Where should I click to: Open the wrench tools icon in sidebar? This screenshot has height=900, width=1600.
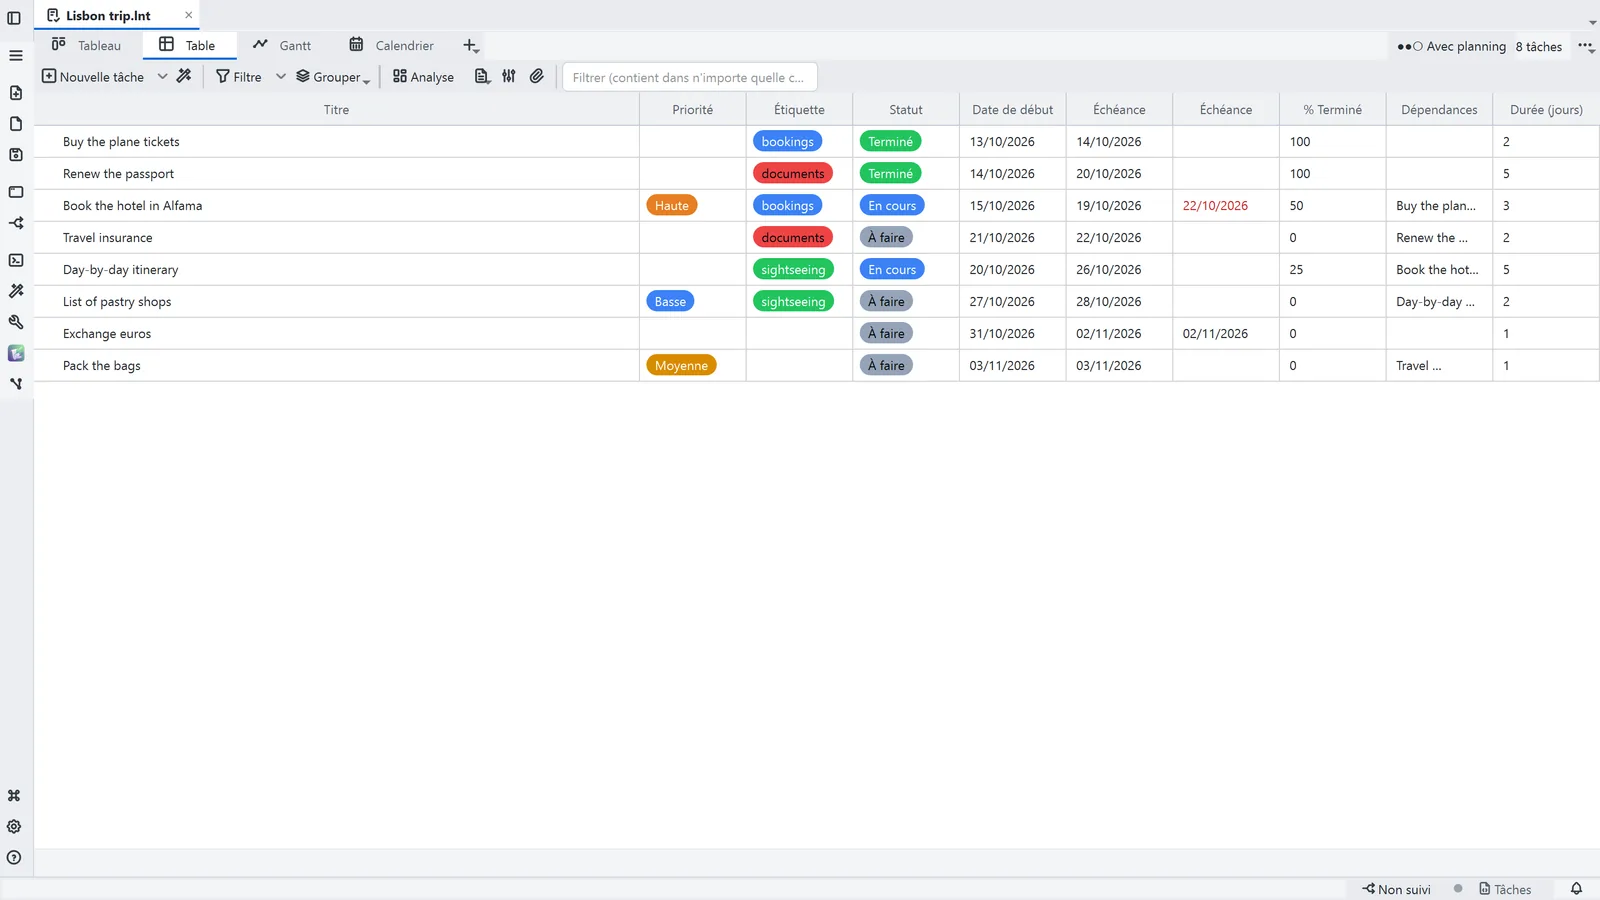point(16,322)
